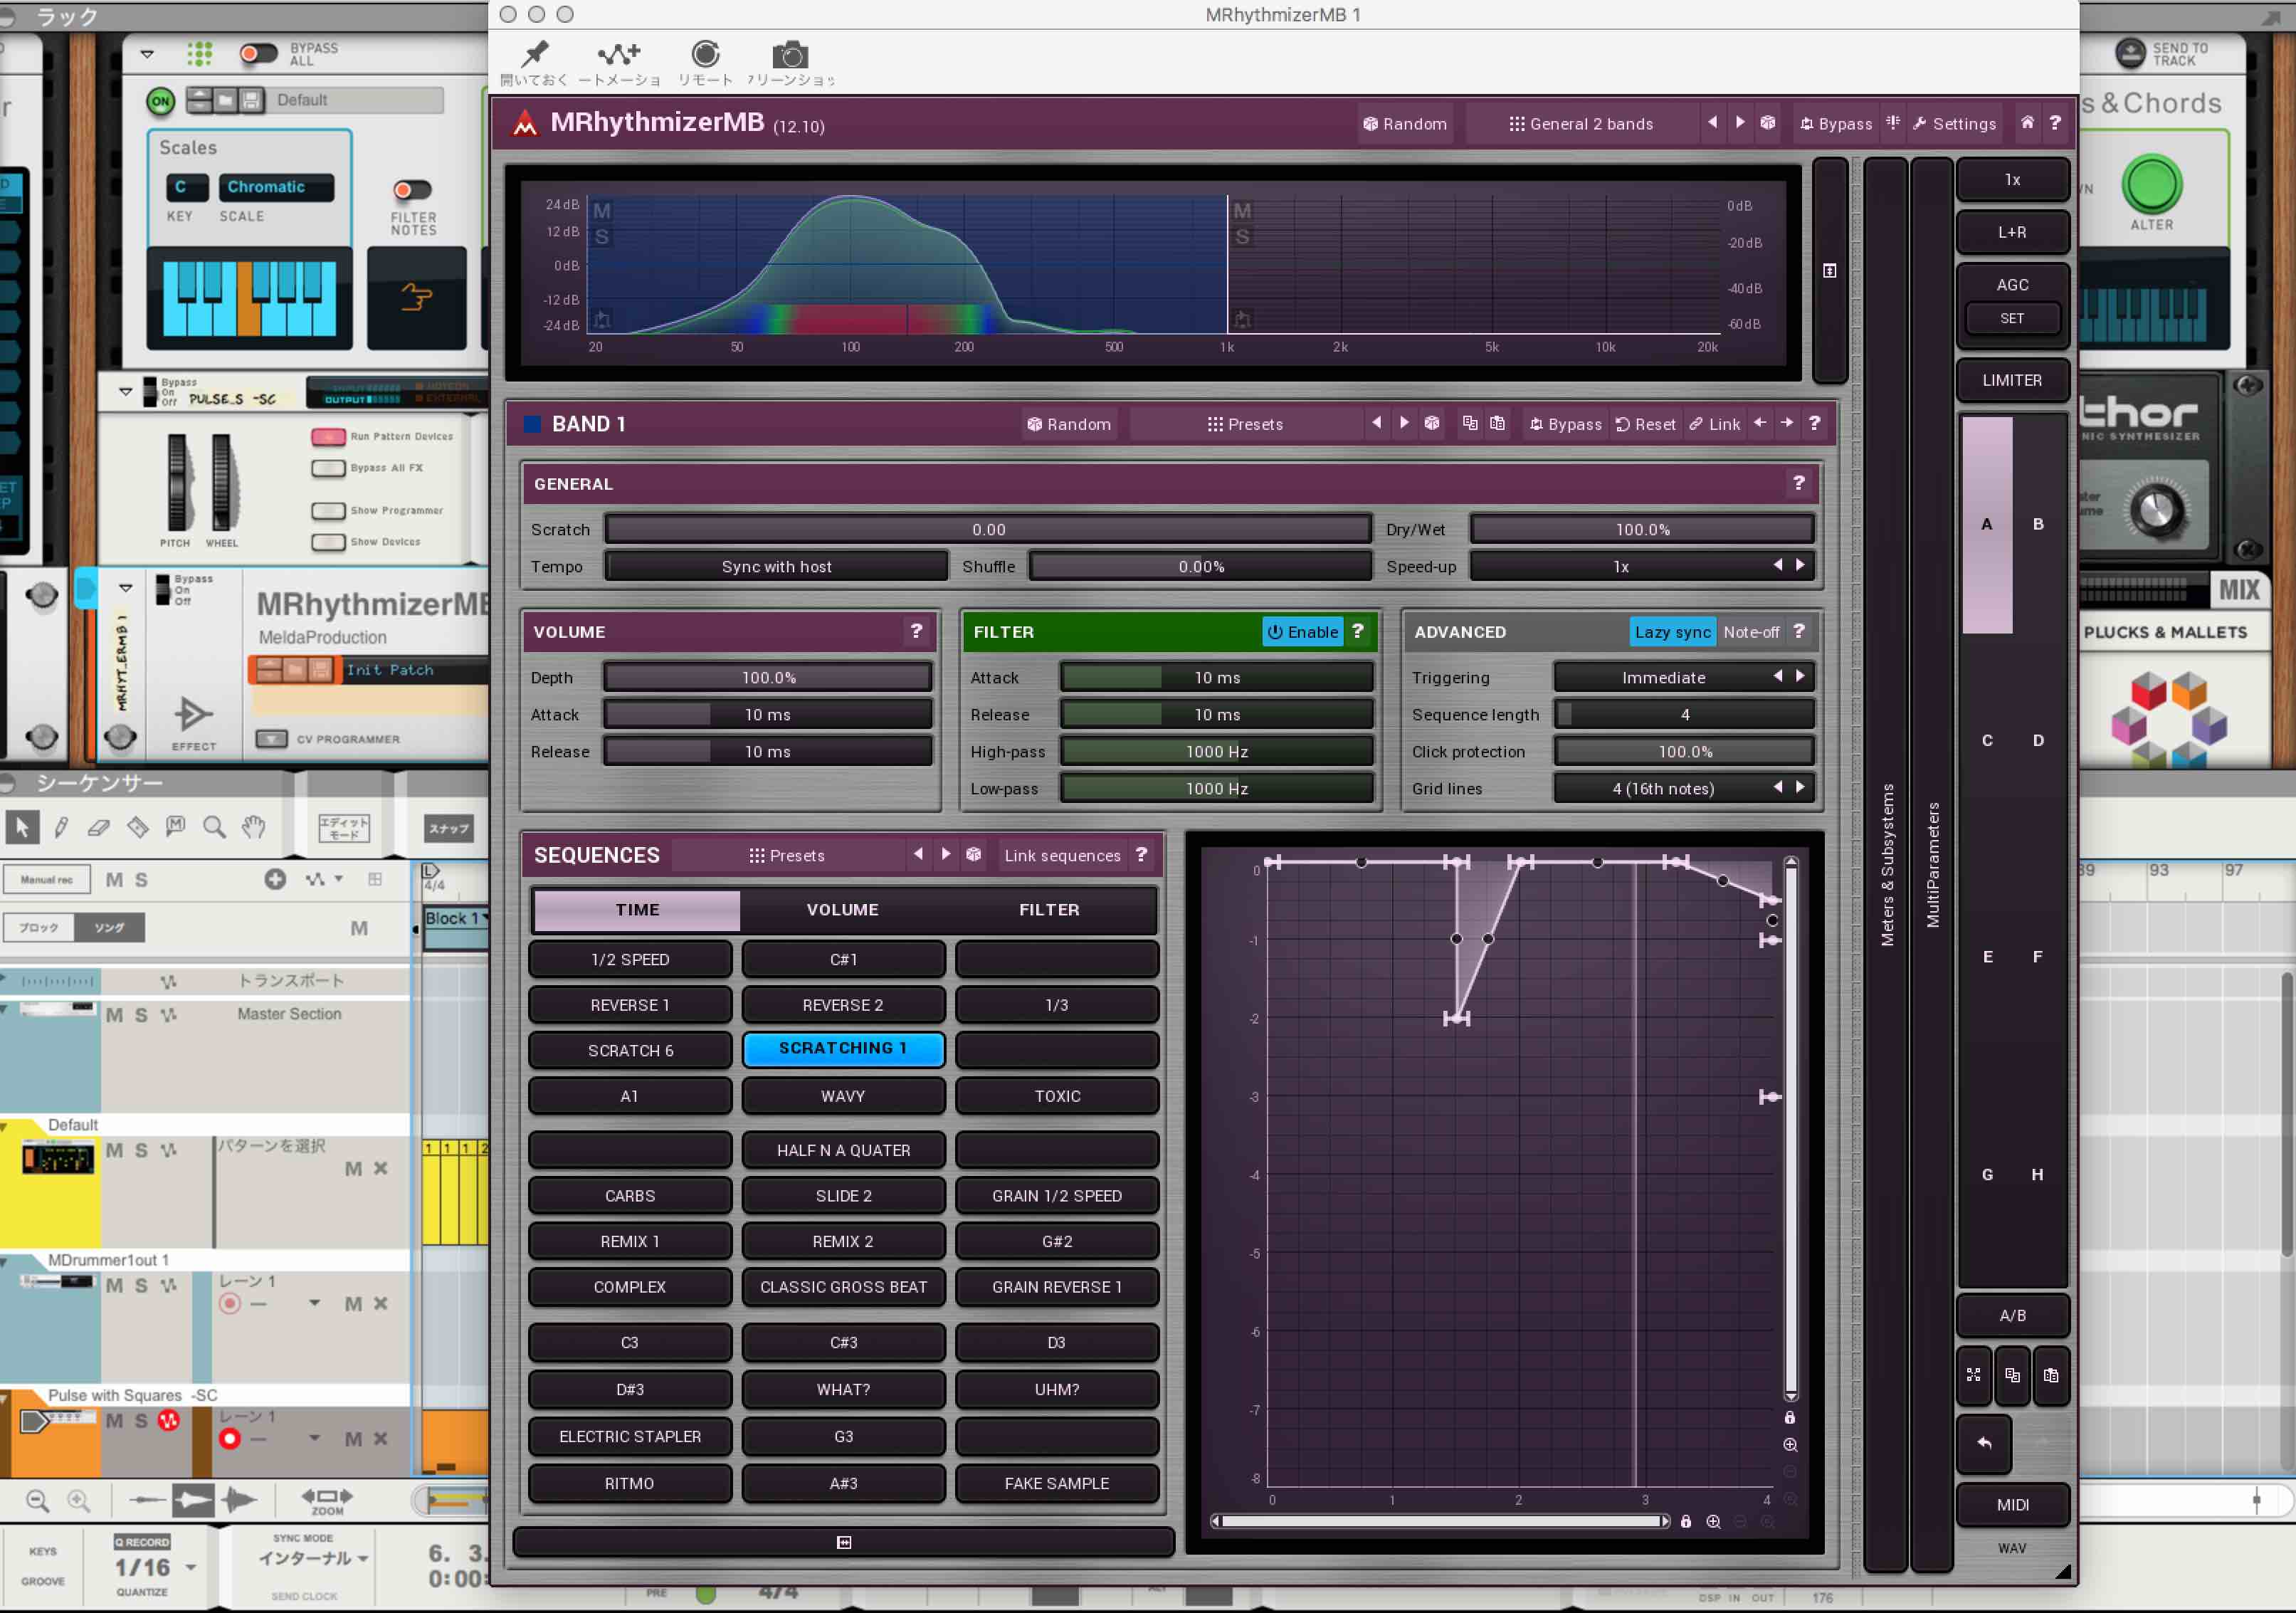Screen dimensions: 2296x1613
Task: Click the LIMITER button
Action: pyautogui.click(x=2011, y=381)
